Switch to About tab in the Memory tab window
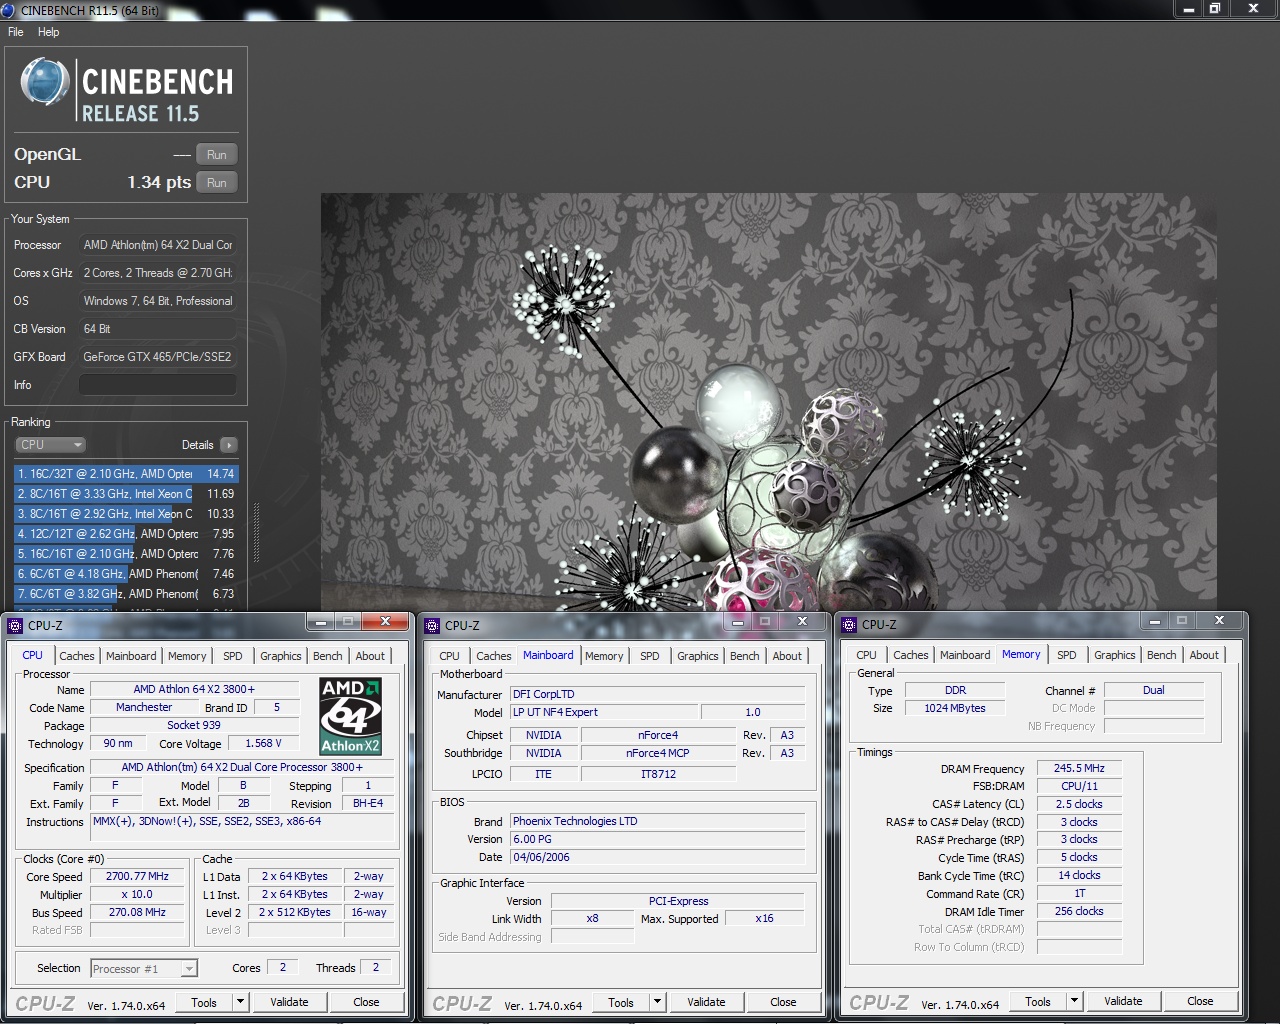 pyautogui.click(x=1204, y=655)
